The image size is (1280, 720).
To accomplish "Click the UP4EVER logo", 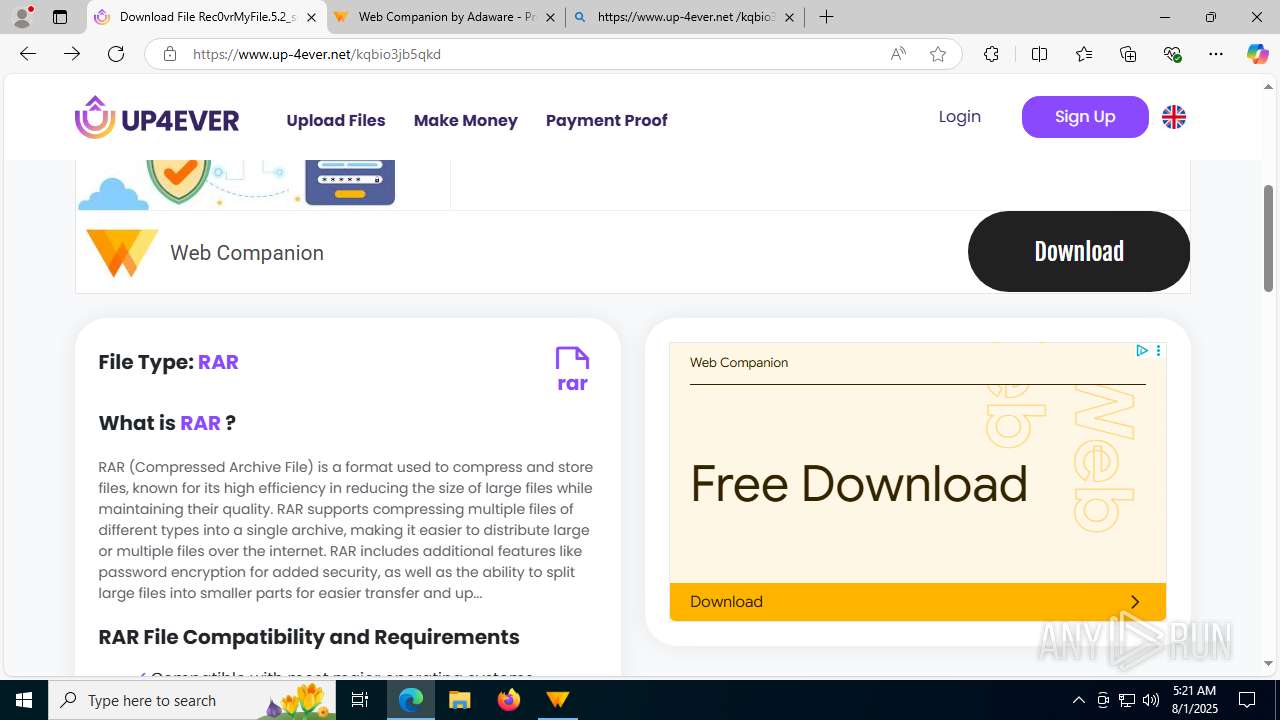I will point(157,118).
